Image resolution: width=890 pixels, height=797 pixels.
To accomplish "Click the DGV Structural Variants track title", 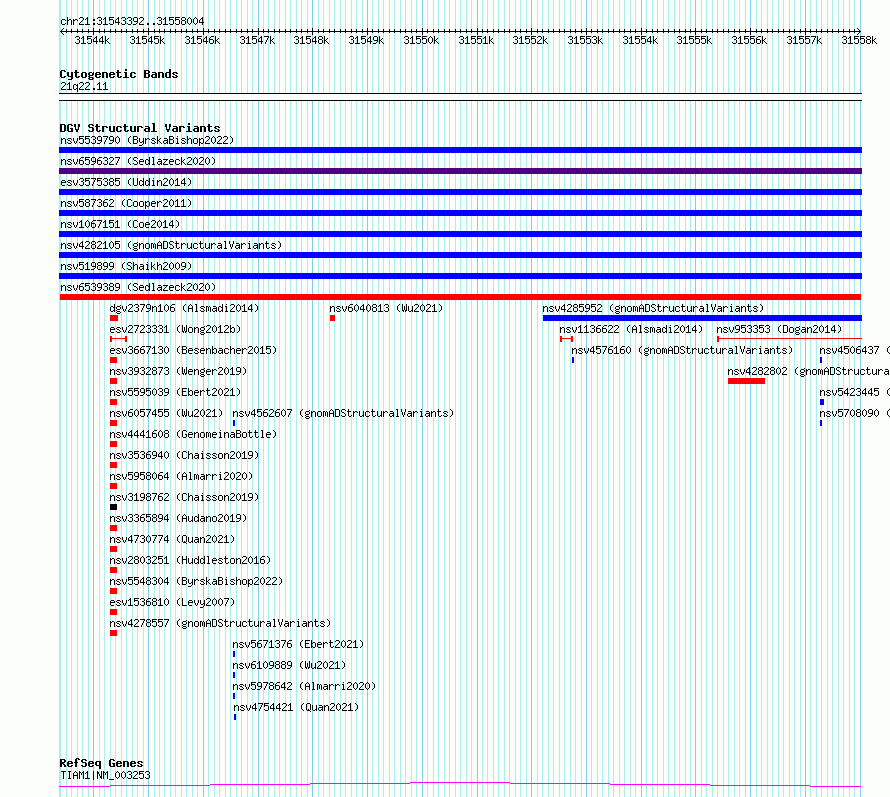I will coord(140,128).
